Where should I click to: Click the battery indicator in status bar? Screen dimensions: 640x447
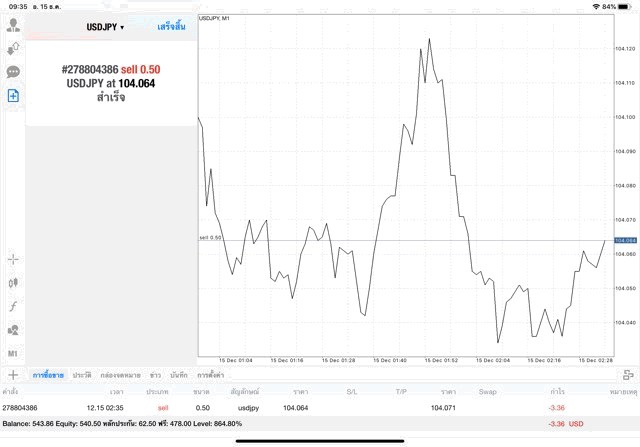click(x=624, y=7)
